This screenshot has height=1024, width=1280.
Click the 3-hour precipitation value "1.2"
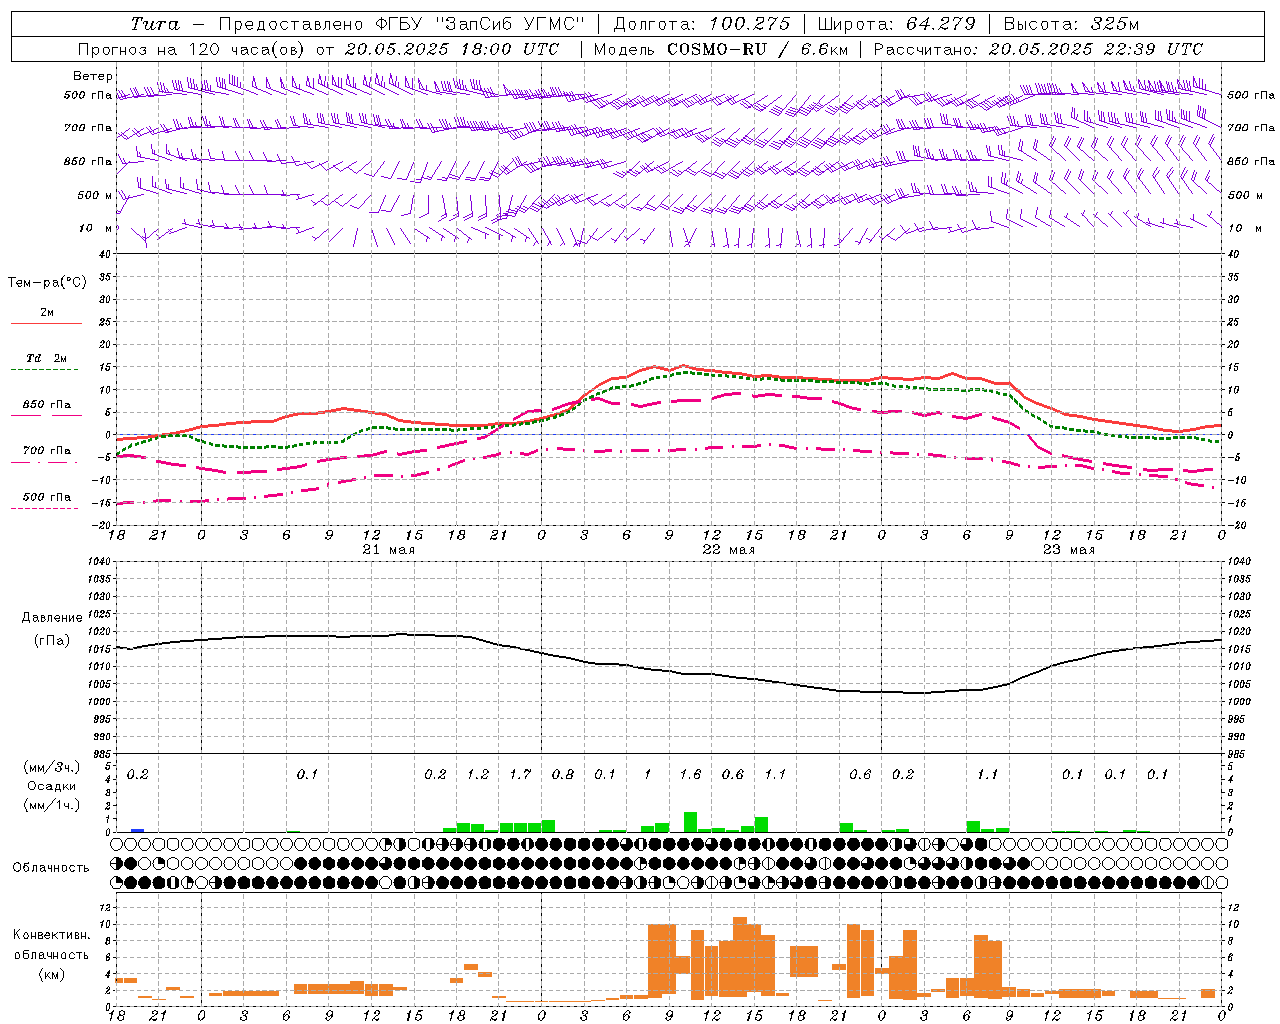point(478,774)
